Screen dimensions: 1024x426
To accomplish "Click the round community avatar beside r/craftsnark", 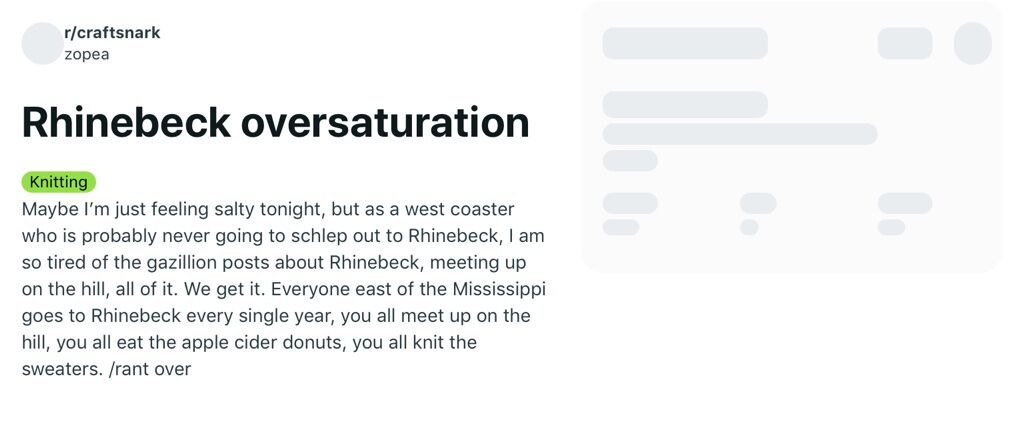I will 42,43.
